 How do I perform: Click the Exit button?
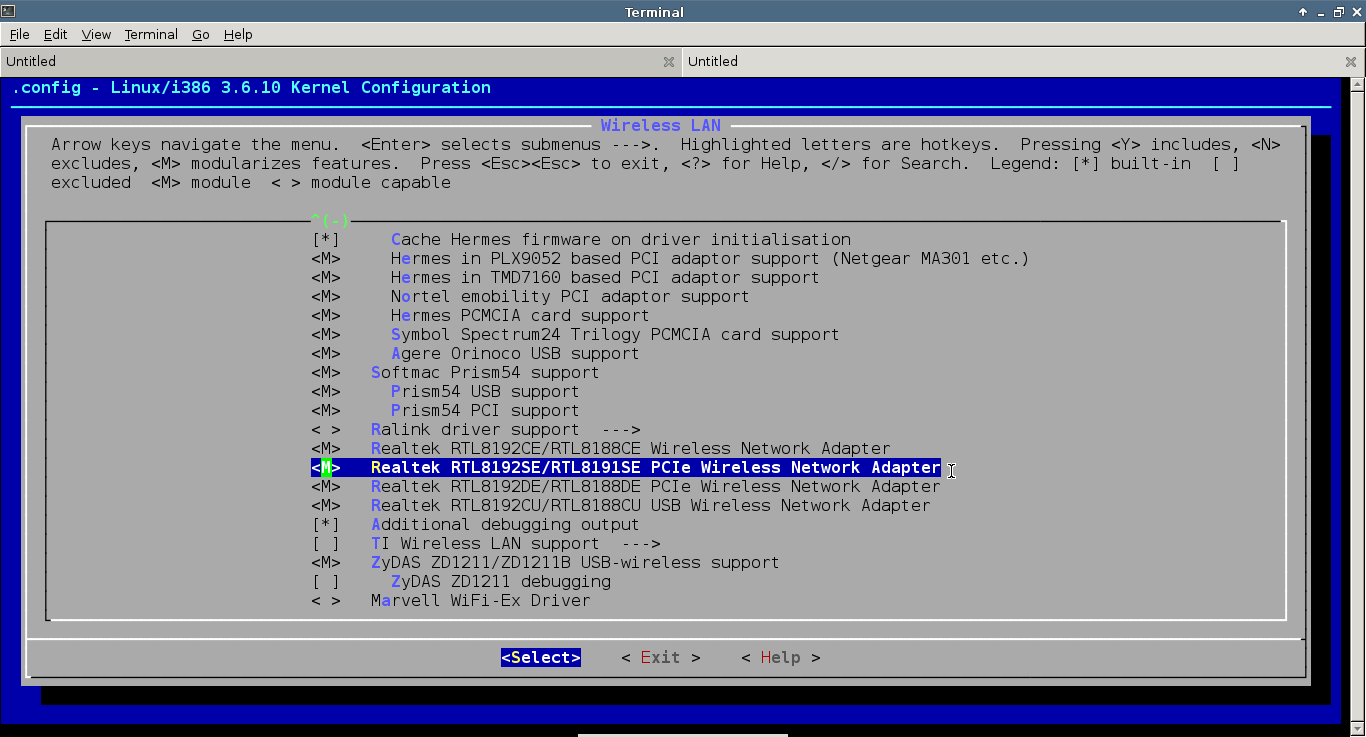coord(661,657)
